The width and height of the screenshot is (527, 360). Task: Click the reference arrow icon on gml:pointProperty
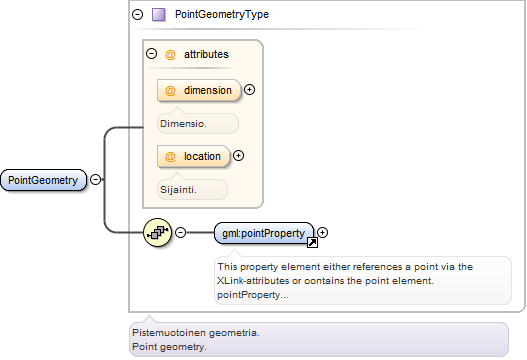312,242
